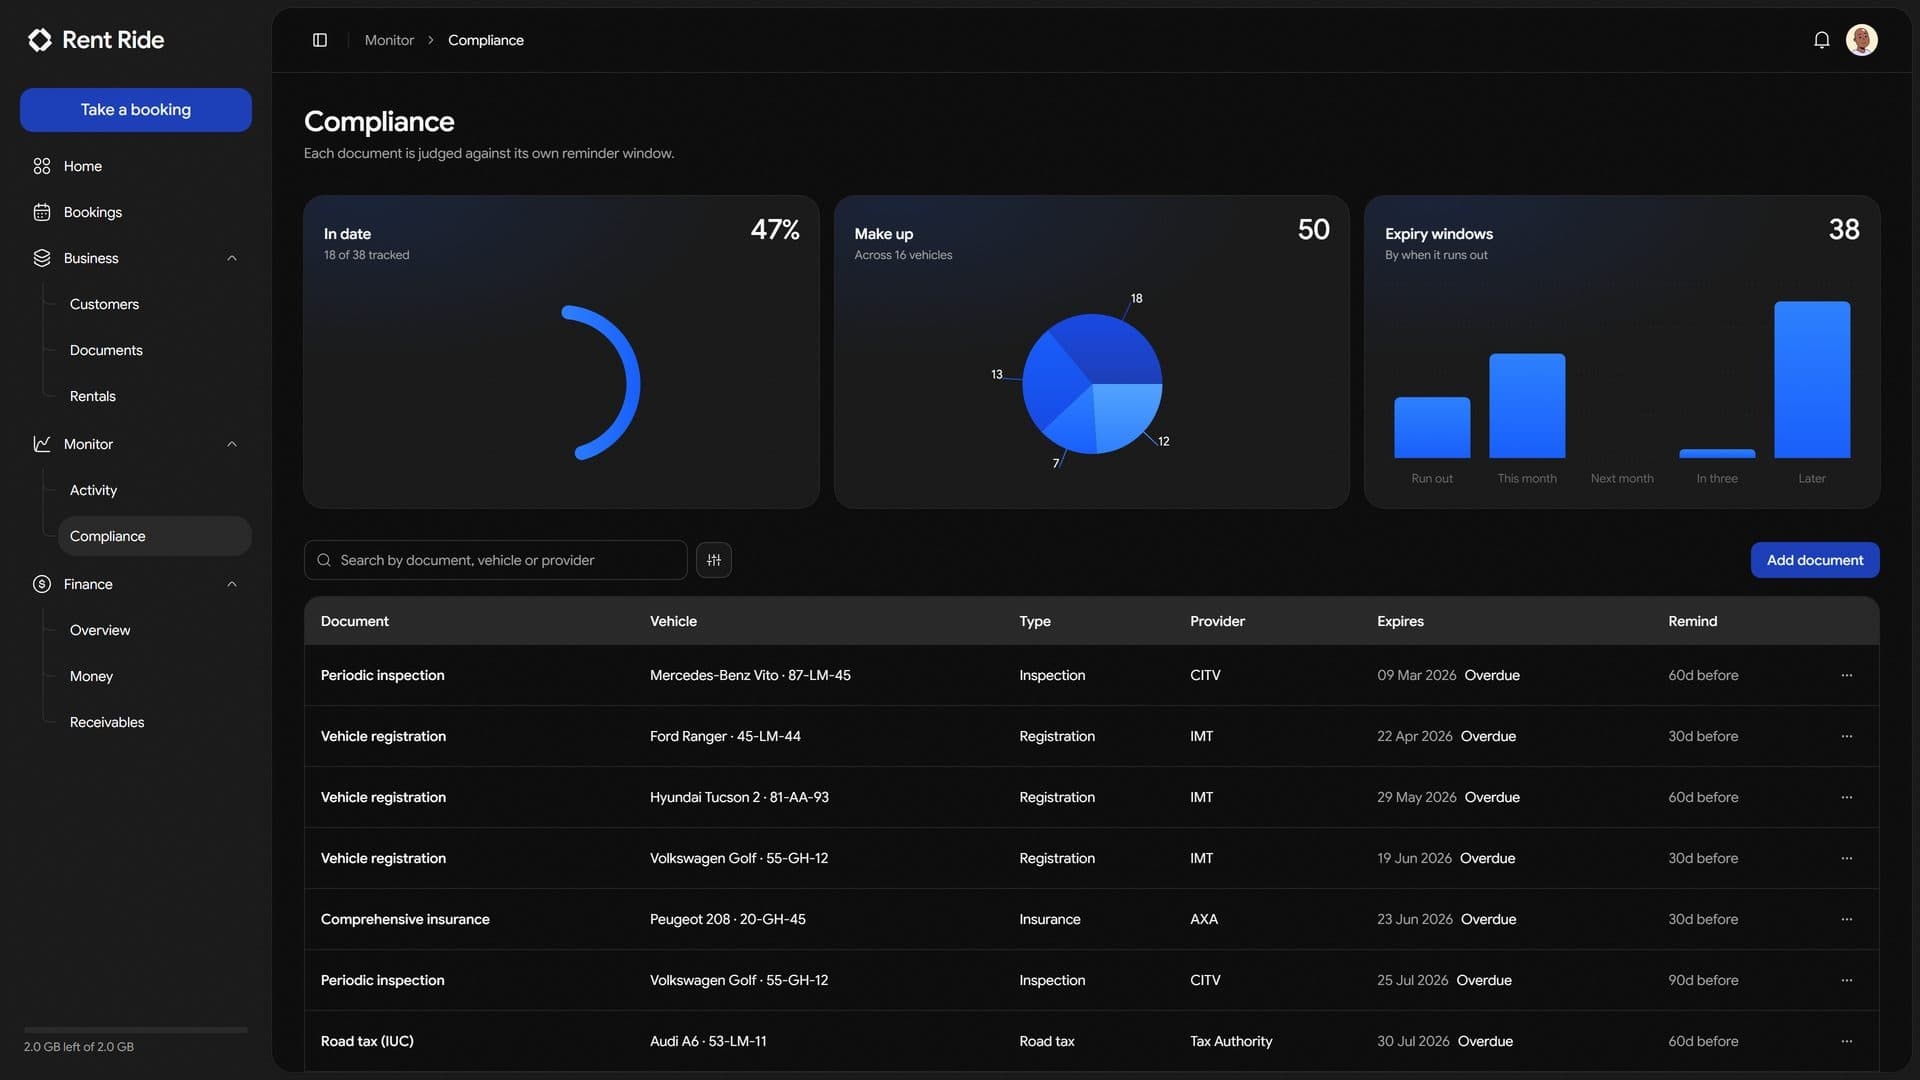This screenshot has width=1920, height=1080.
Task: Click the Later bar in Expiry windows
Action: pyautogui.click(x=1811, y=379)
